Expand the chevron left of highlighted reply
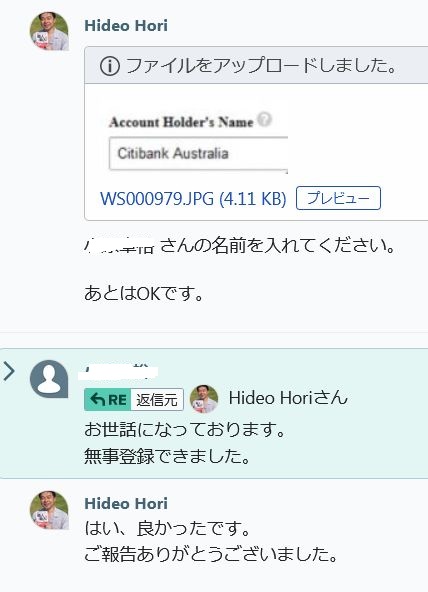 point(9,371)
